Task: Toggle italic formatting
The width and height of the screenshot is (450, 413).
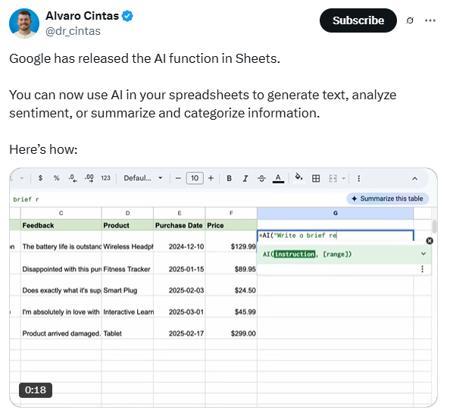Action: [245, 178]
